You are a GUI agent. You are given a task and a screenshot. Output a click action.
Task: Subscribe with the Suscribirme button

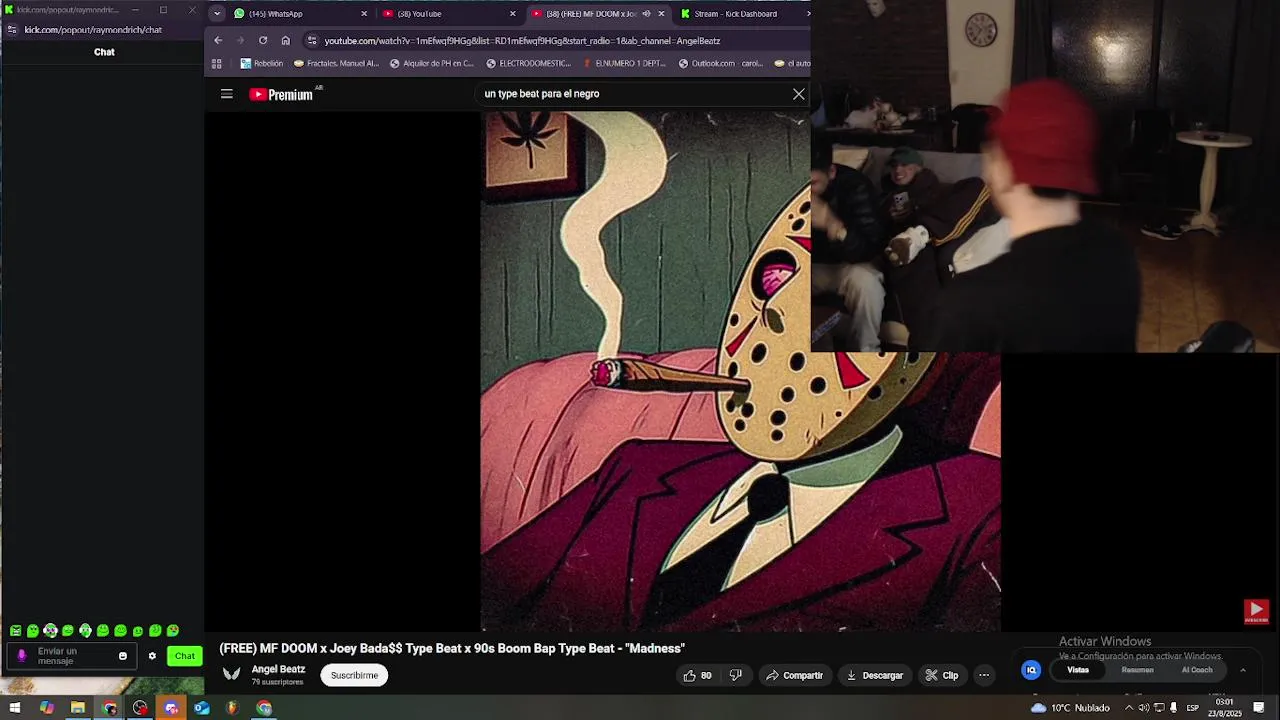pyautogui.click(x=355, y=675)
